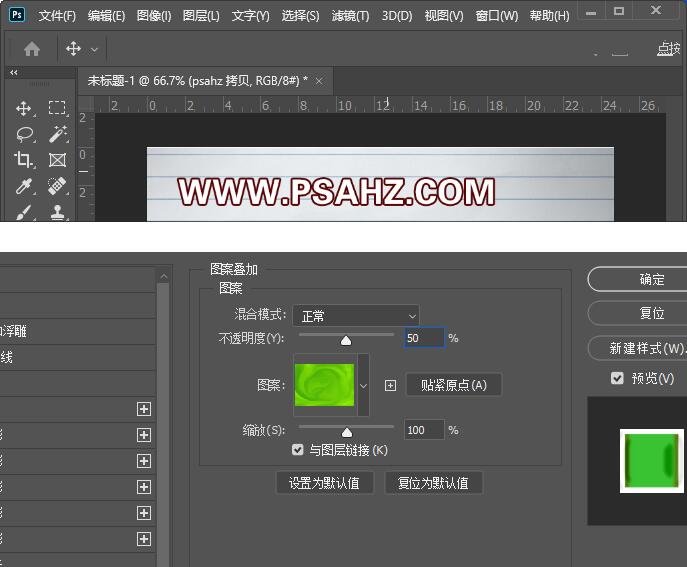687x567 pixels.
Task: Adjust the 不透明度 slider handle
Action: 346,340
